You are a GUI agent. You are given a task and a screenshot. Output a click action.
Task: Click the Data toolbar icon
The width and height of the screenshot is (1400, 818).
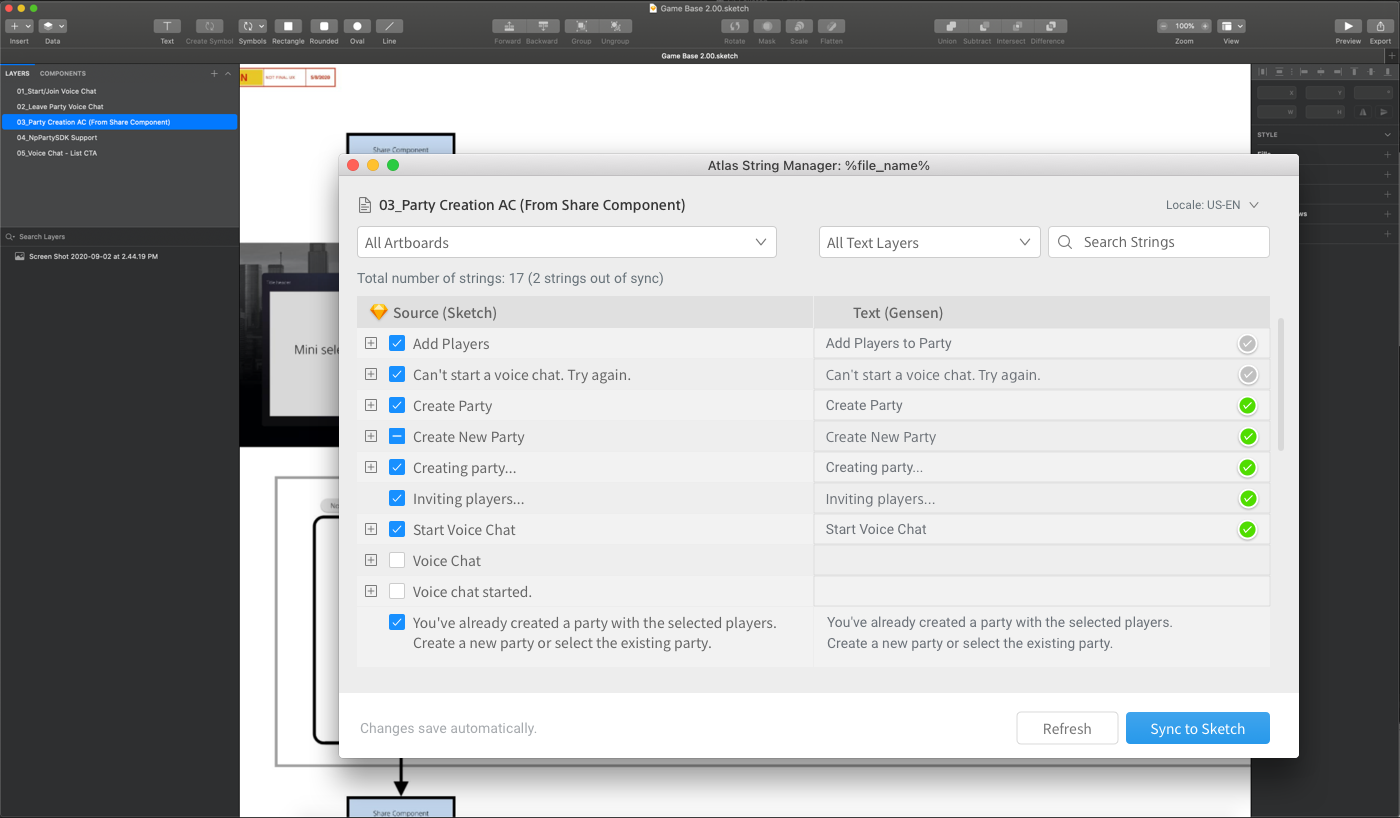coord(53,26)
